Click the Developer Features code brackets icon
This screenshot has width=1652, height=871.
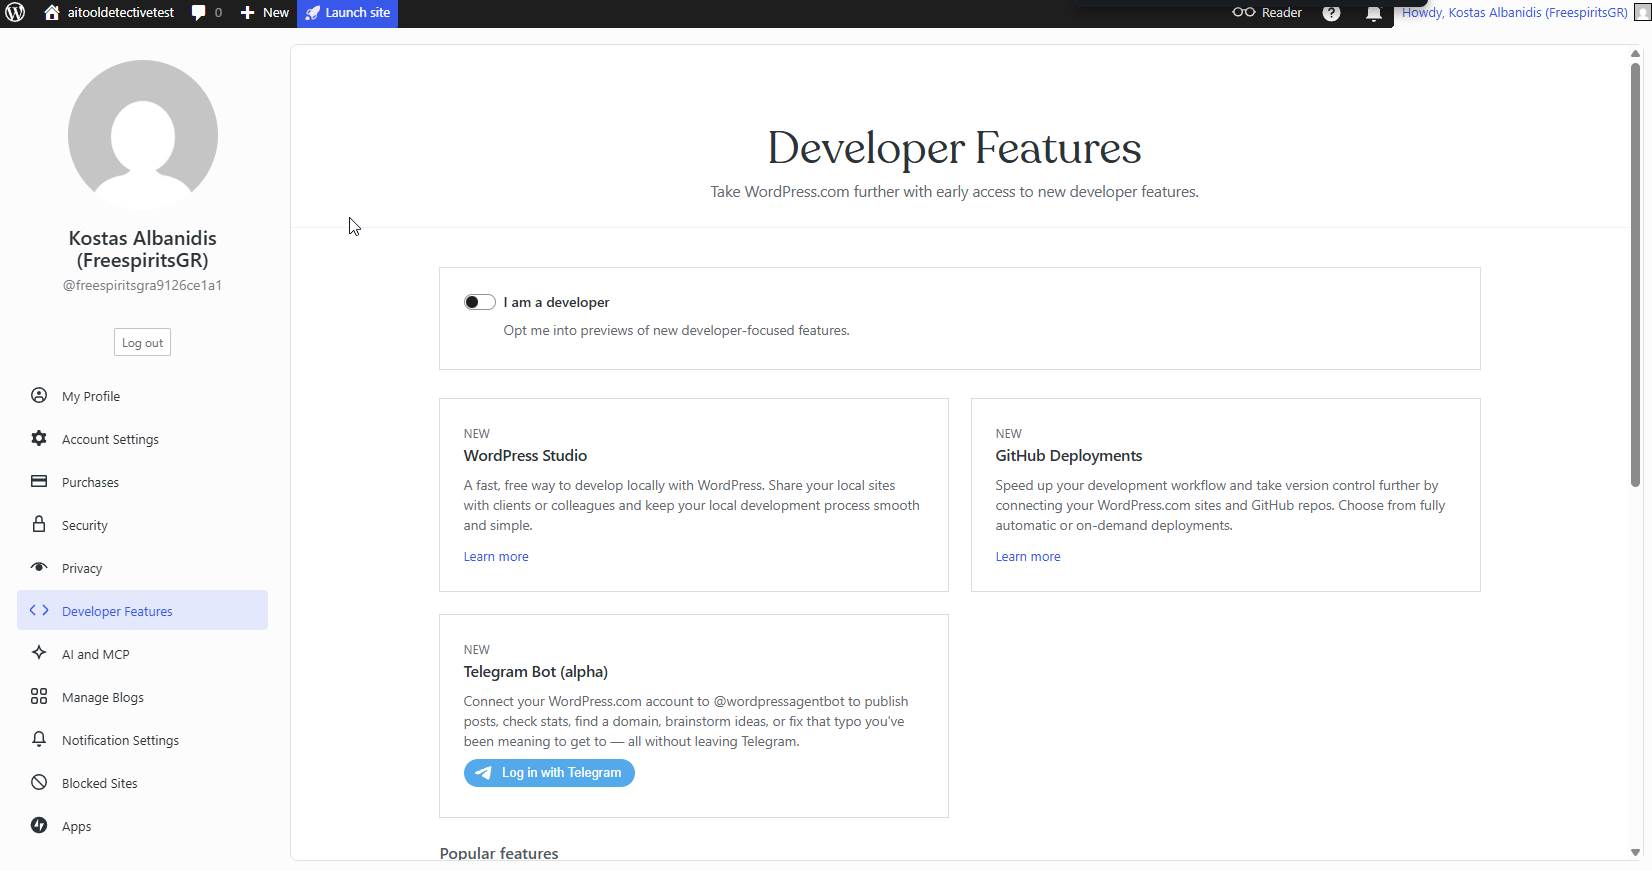click(x=39, y=610)
